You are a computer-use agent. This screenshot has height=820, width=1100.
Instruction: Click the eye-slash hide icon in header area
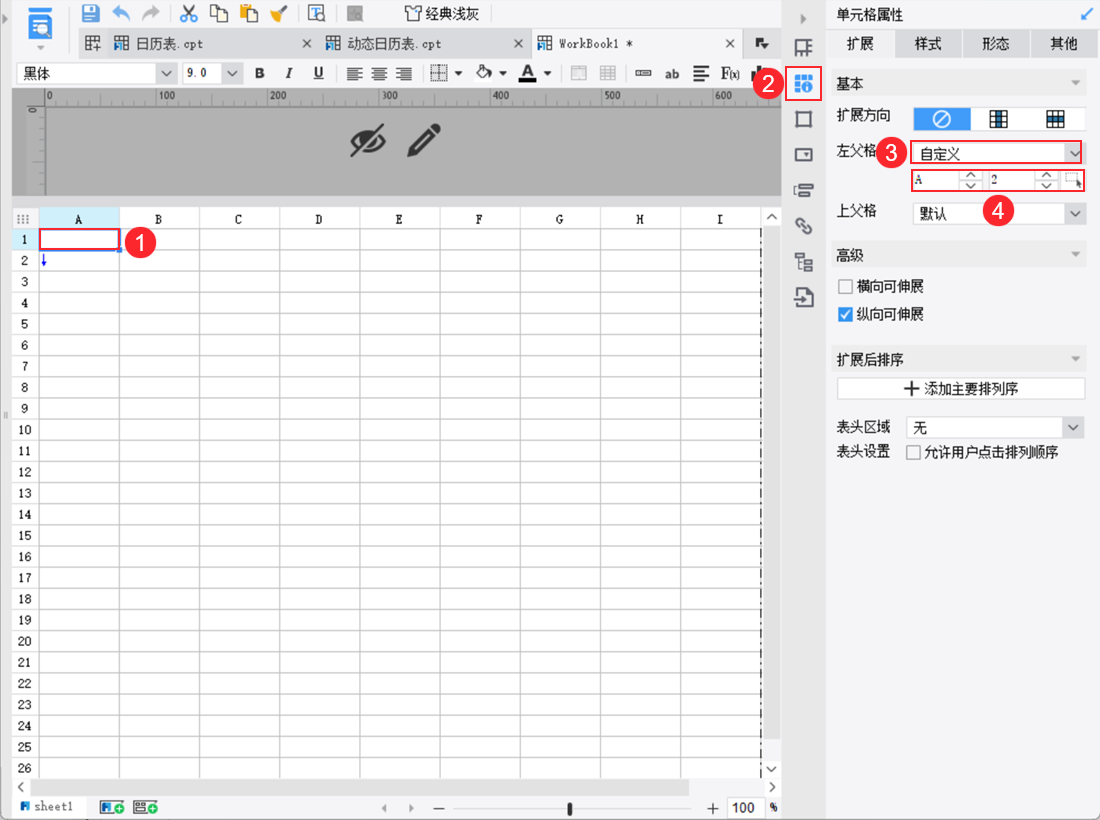pyautogui.click(x=368, y=141)
